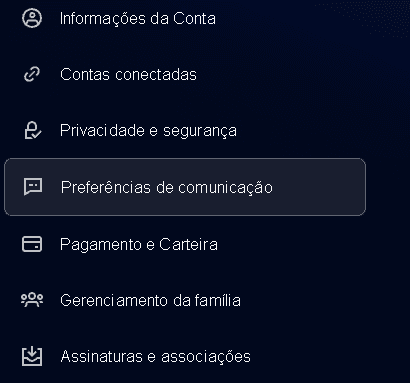The height and width of the screenshot is (383, 410).
Task: Click the download tray icon beside Assinaturas
Action: [32, 356]
